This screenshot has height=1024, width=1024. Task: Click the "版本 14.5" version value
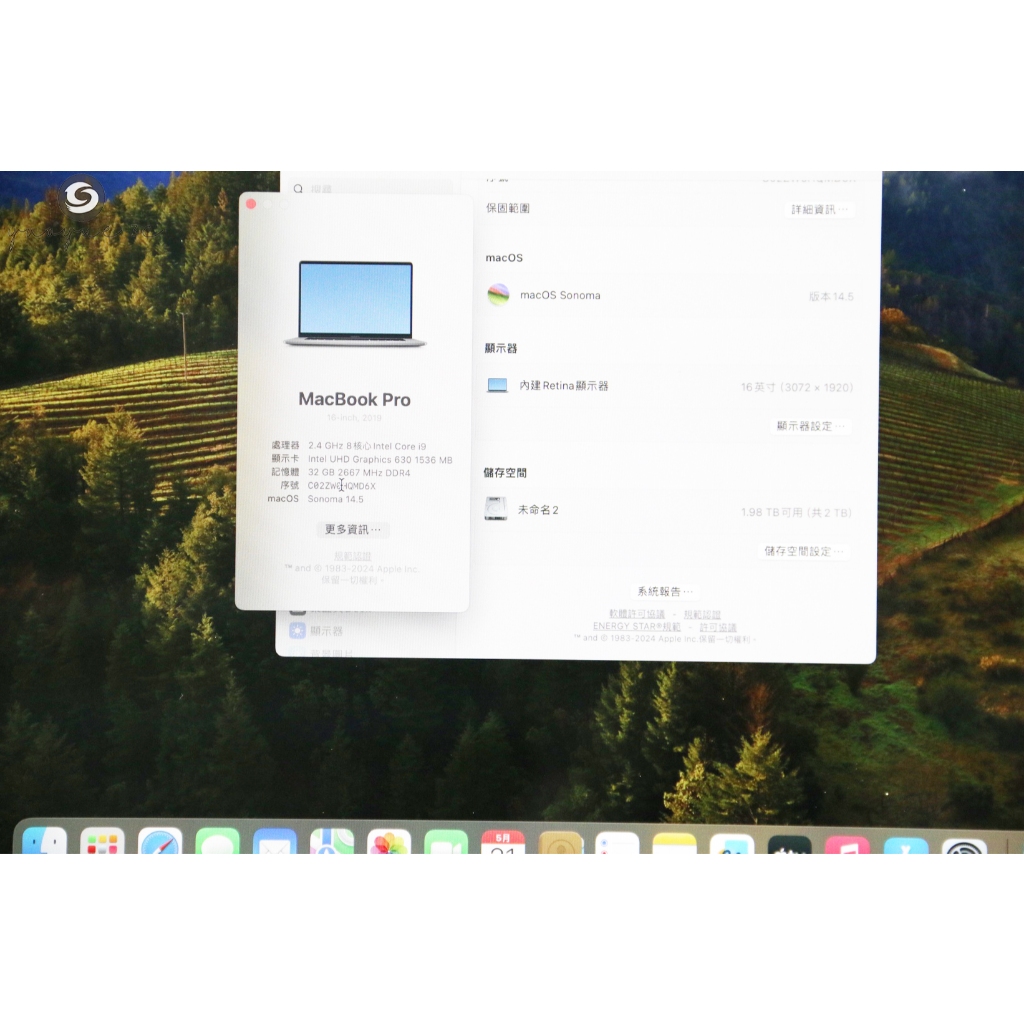(x=831, y=296)
